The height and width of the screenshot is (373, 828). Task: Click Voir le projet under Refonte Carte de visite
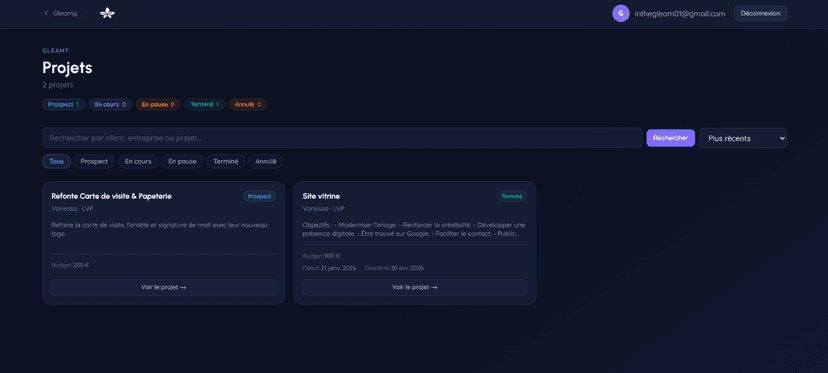point(163,287)
